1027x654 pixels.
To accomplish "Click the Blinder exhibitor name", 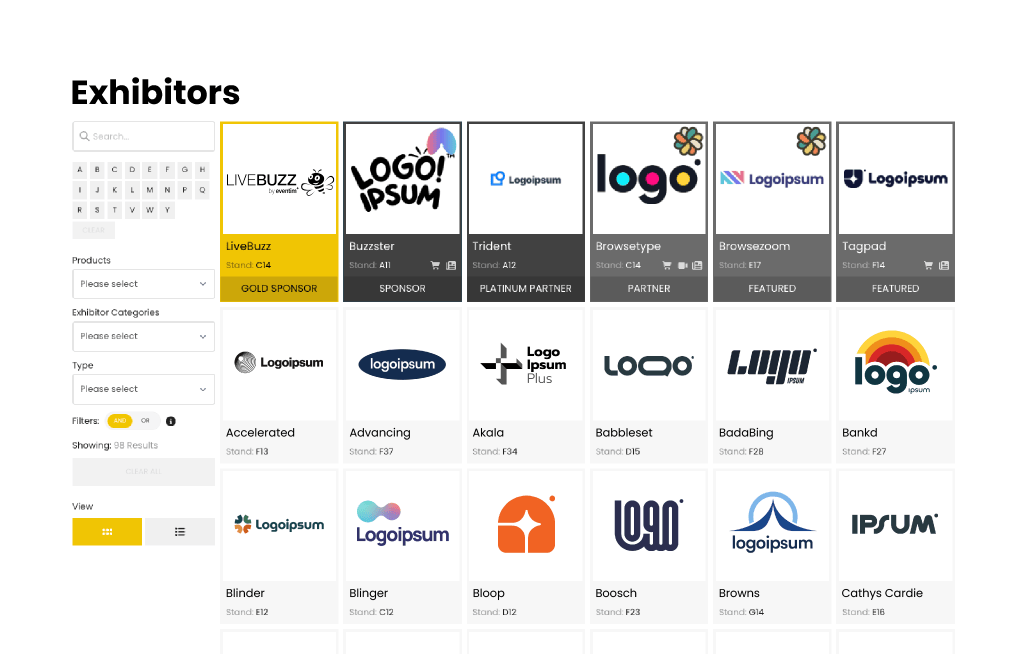I will [x=245, y=593].
